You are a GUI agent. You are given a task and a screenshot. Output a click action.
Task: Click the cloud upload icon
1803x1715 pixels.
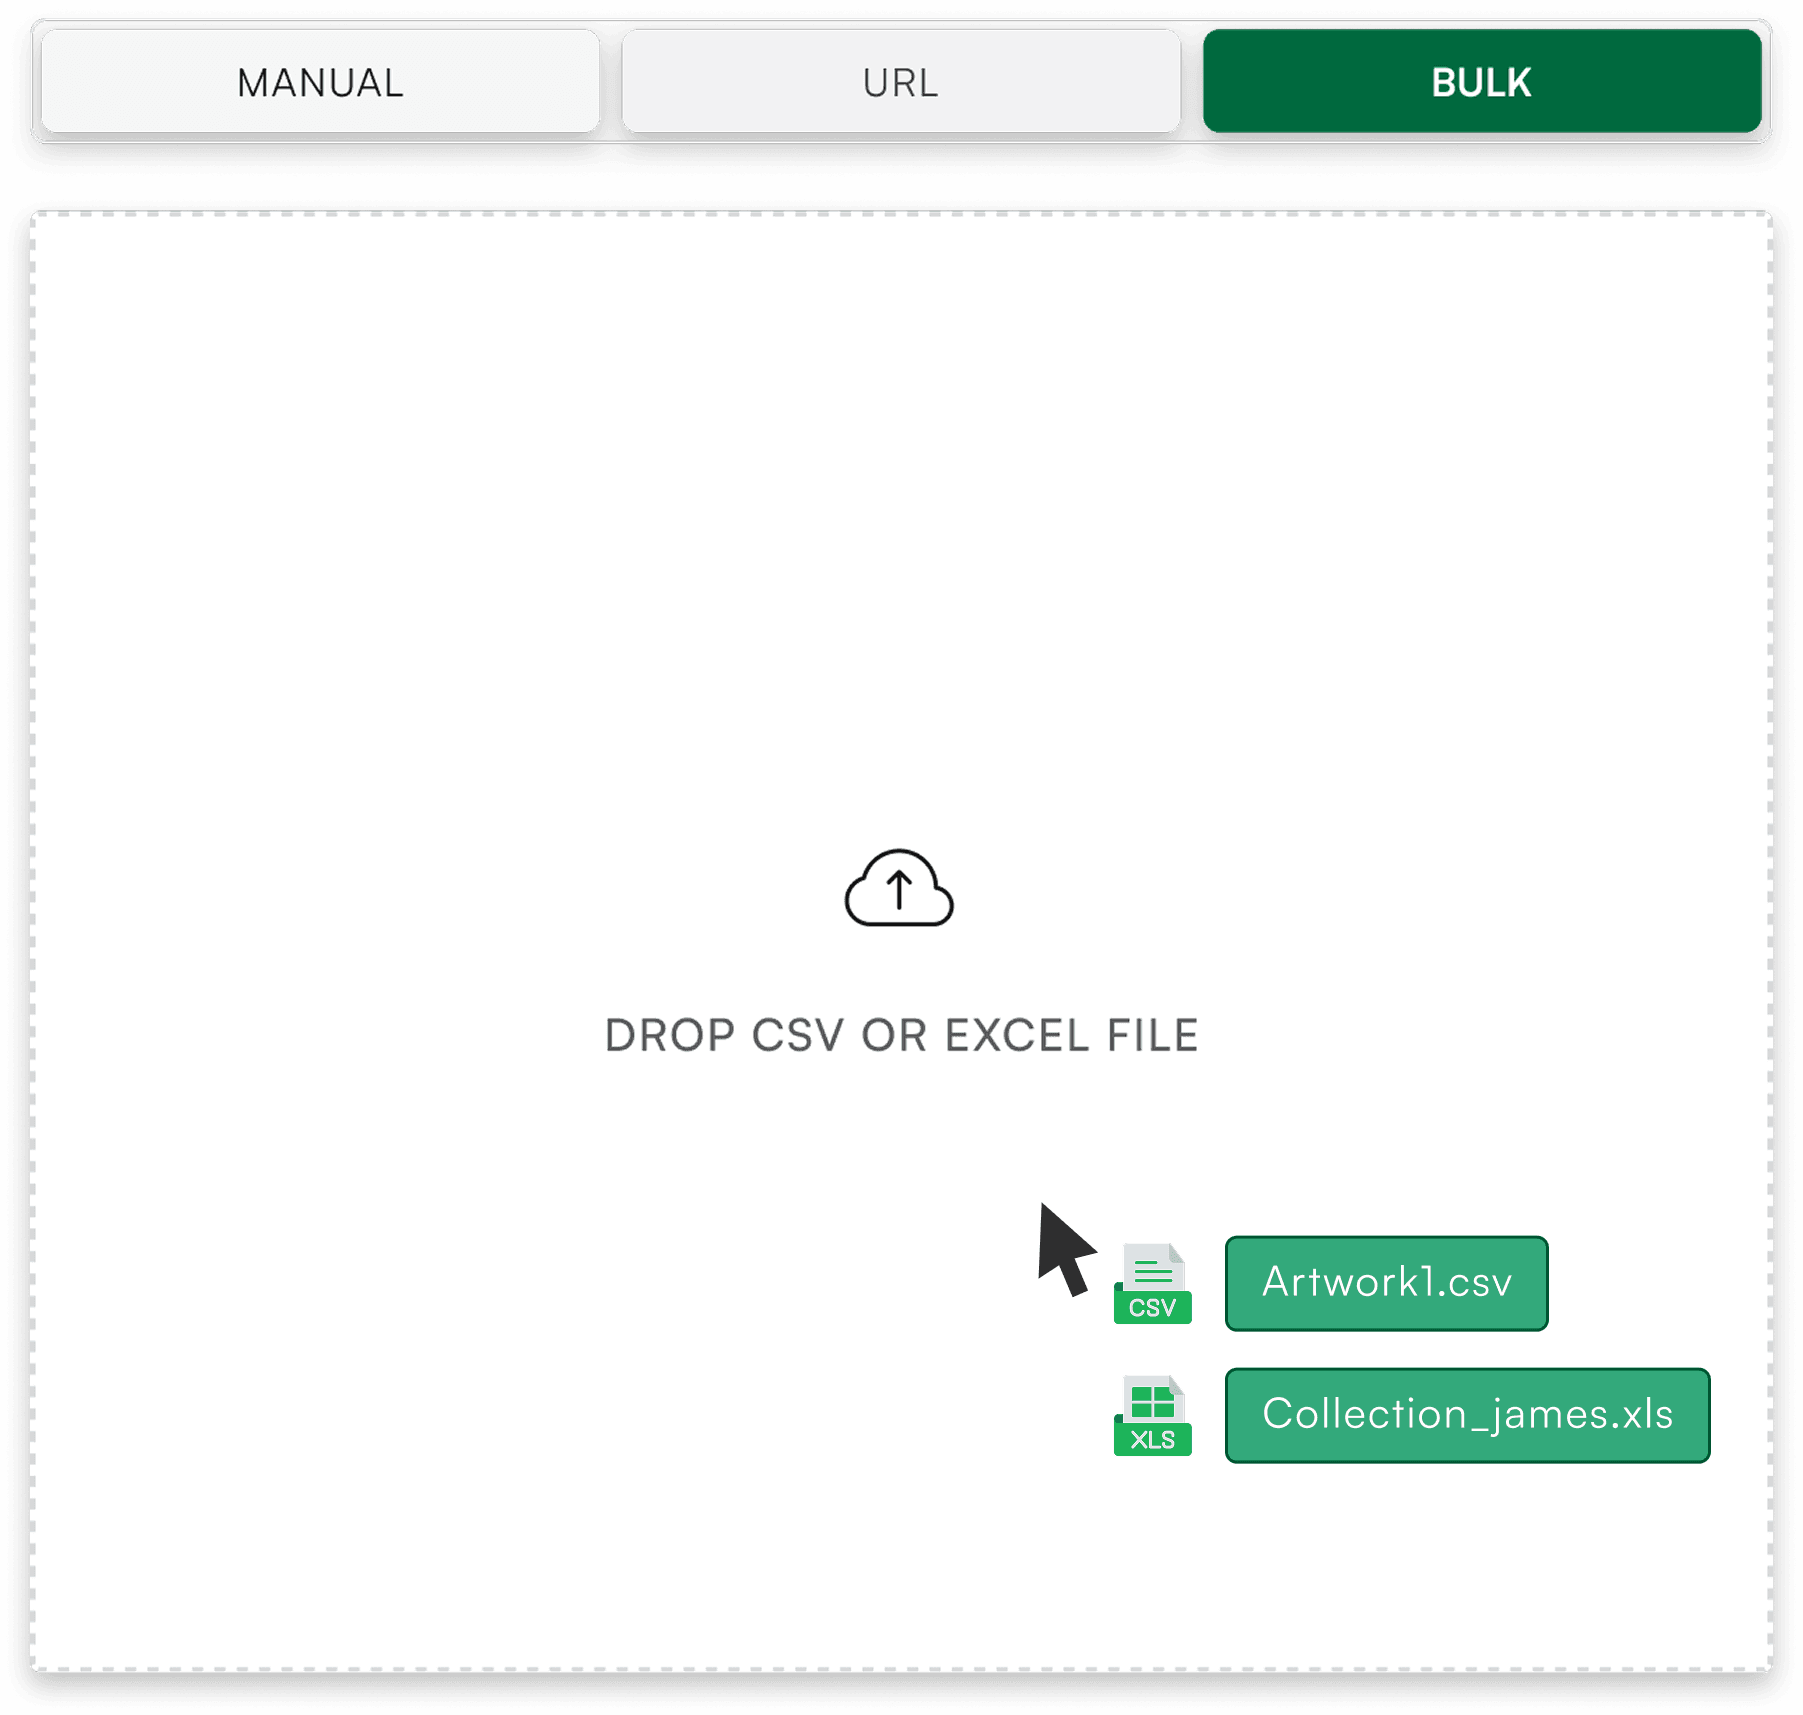(x=899, y=888)
